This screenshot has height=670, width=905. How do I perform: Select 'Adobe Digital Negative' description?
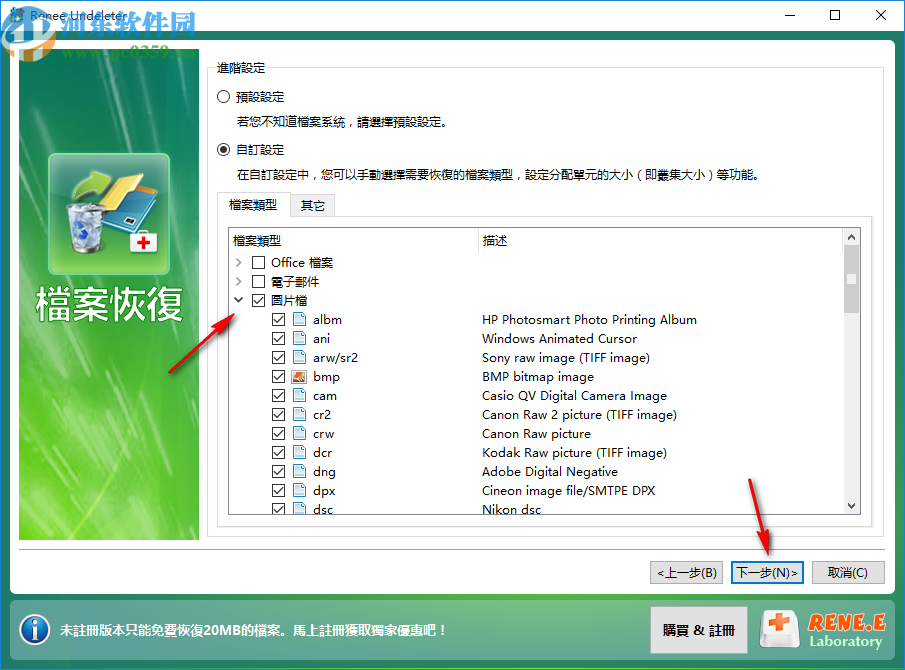(550, 471)
